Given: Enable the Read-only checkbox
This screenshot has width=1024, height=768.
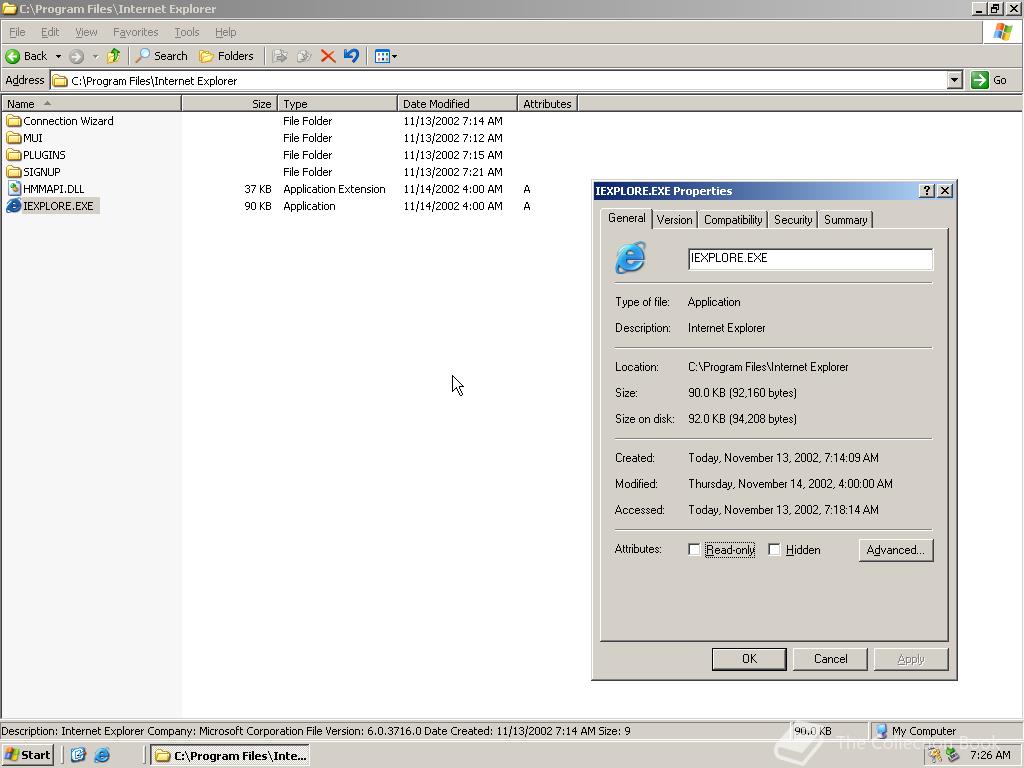Looking at the screenshot, I should click(x=694, y=550).
